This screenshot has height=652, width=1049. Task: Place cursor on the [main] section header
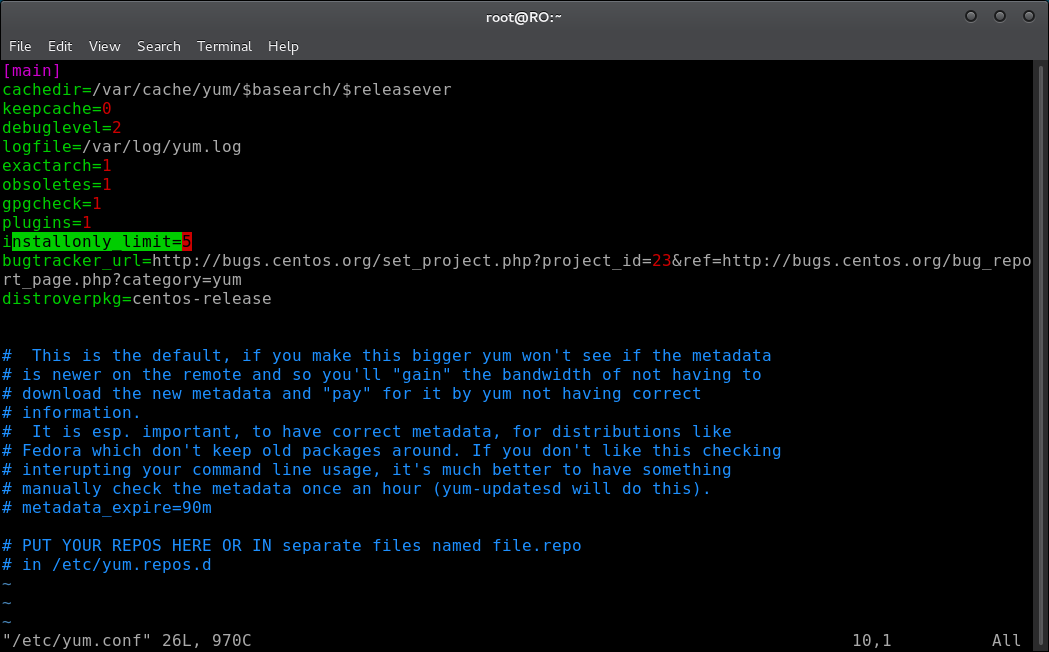click(31, 70)
